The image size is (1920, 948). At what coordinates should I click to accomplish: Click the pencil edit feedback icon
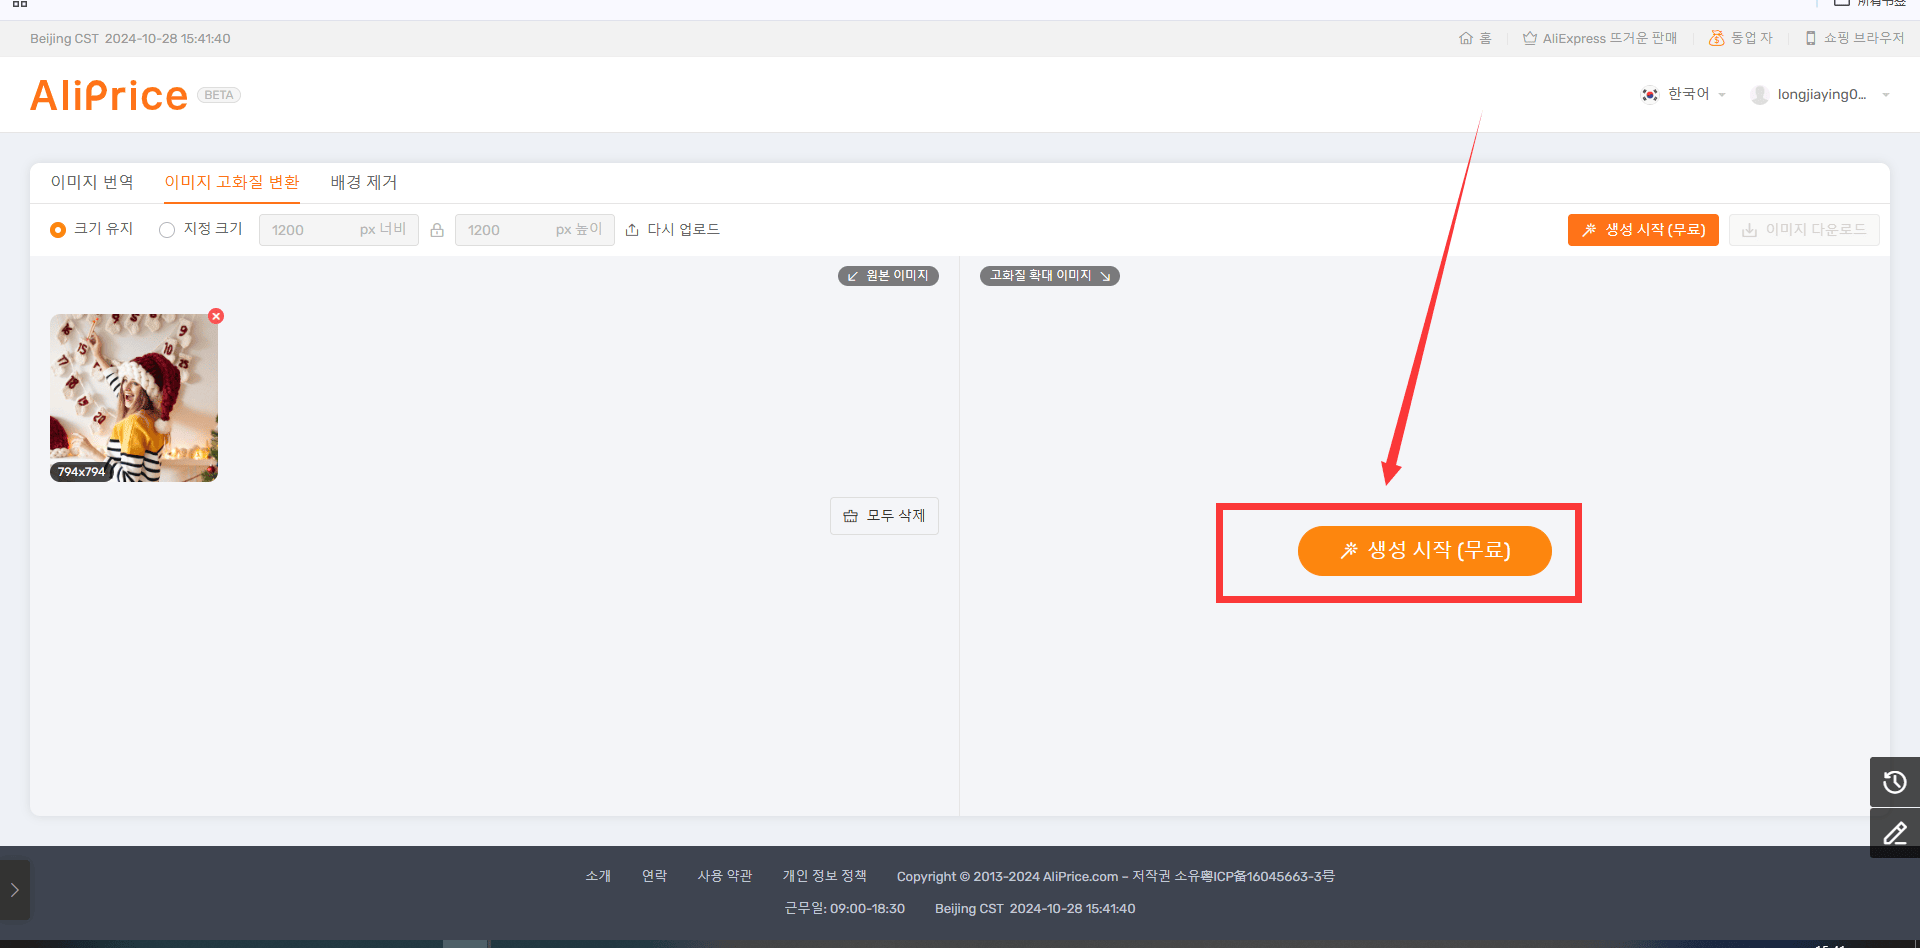click(1895, 833)
